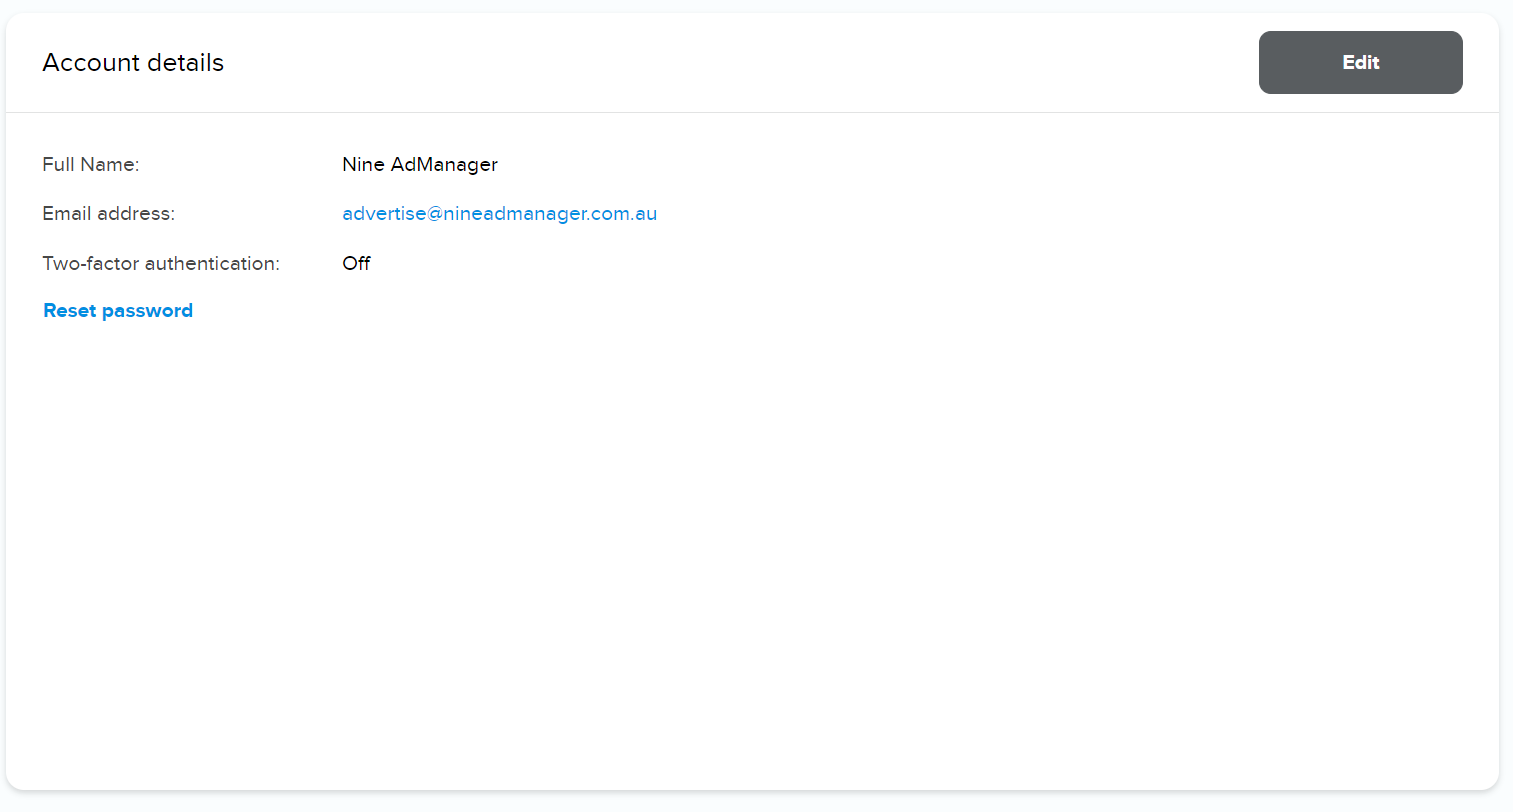
Task: Click the Account details heading
Action: pyautogui.click(x=133, y=62)
